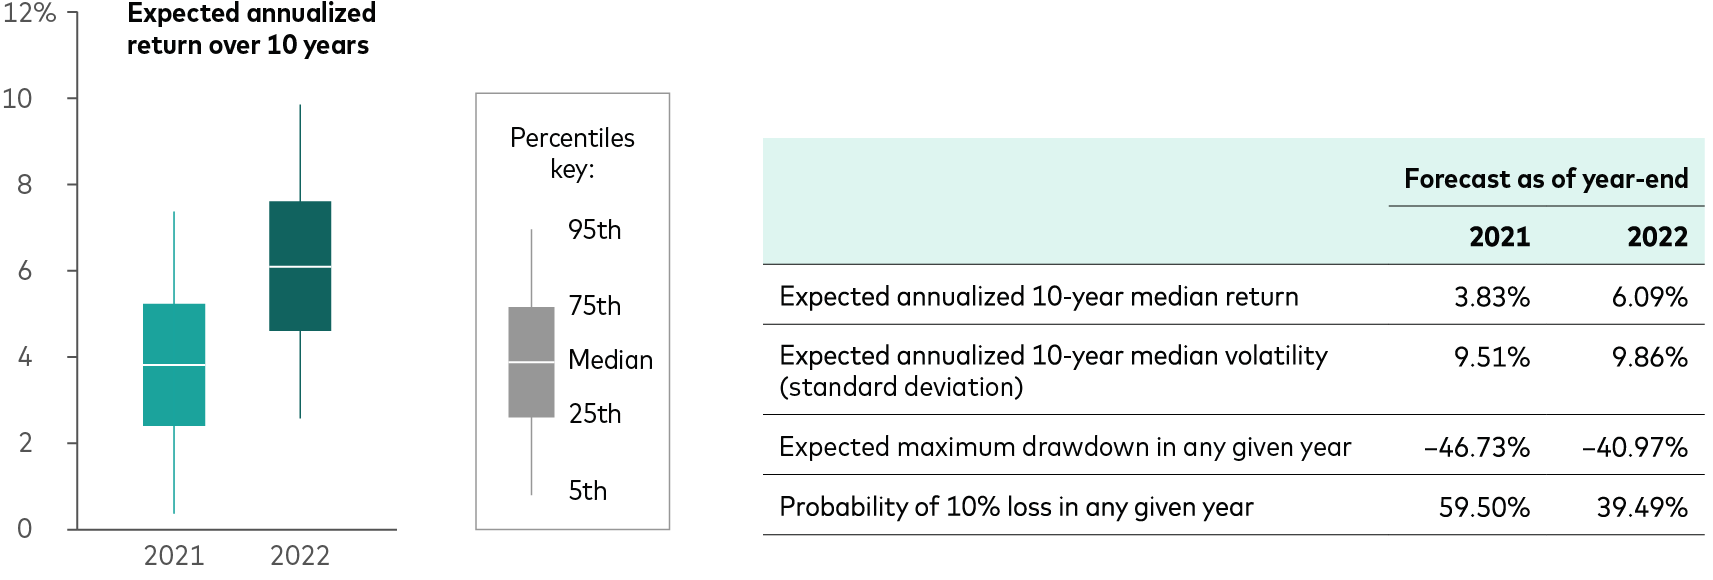The height and width of the screenshot is (580, 1713).
Task: Click the Median label in the percentiles key
Action: click(610, 360)
